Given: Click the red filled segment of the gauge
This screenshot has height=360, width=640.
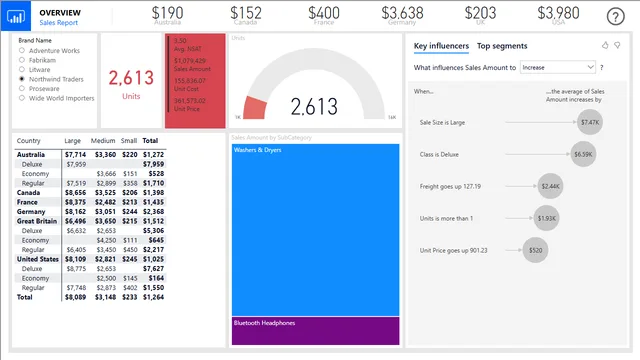Looking at the screenshot, I should pos(255,108).
